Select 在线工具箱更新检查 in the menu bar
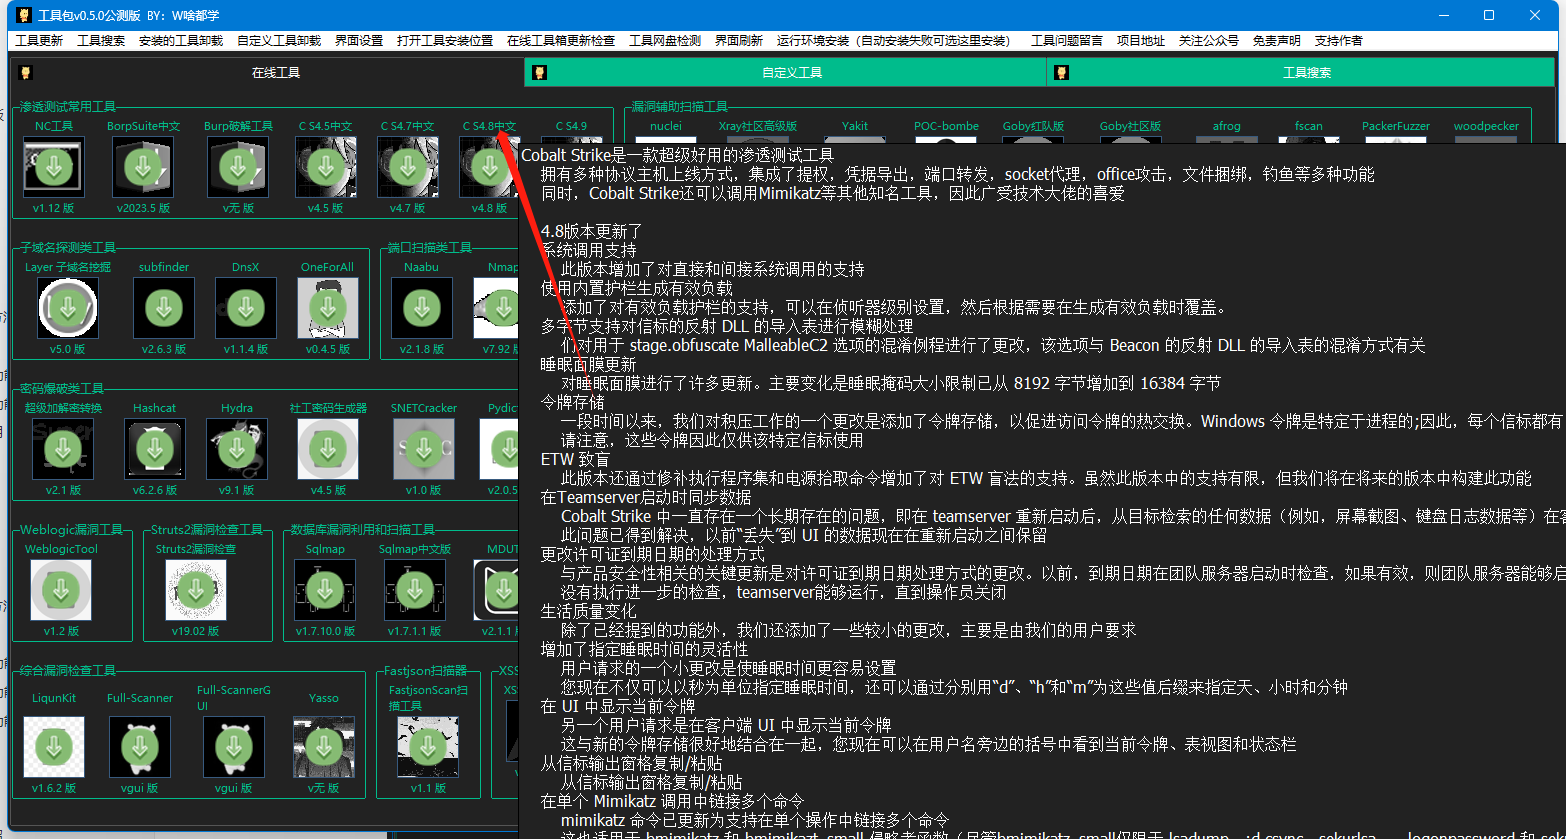 (561, 41)
